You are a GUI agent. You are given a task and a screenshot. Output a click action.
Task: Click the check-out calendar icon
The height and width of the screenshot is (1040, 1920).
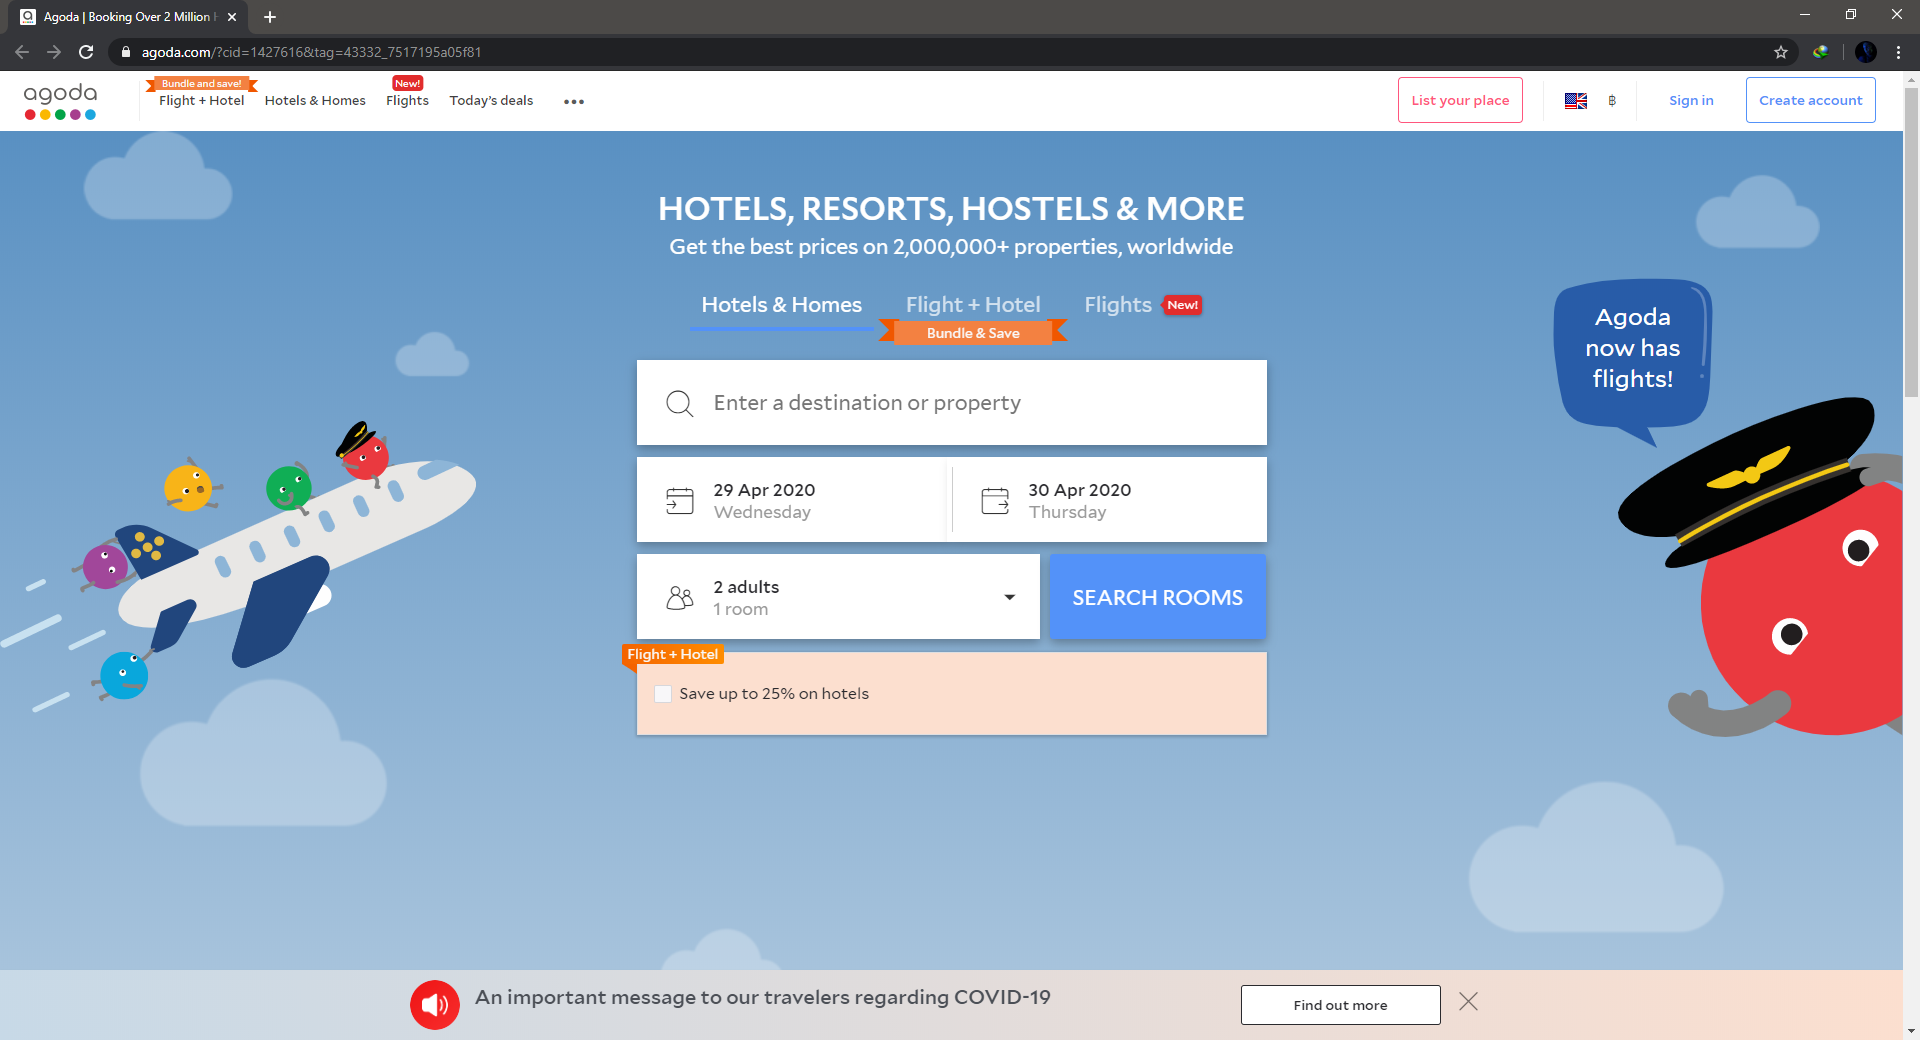995,500
